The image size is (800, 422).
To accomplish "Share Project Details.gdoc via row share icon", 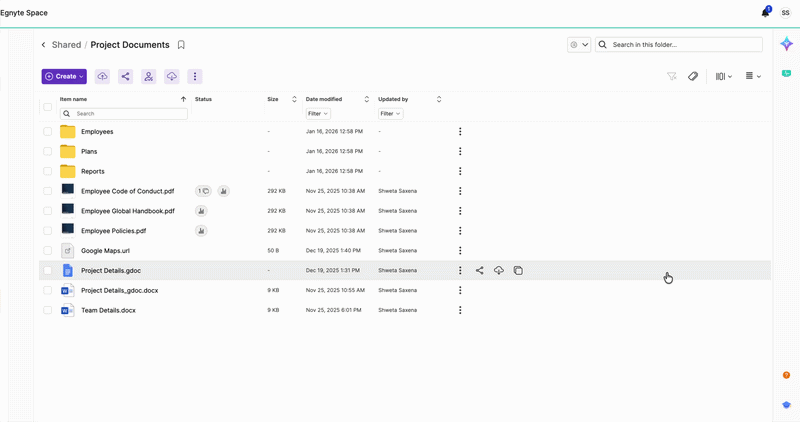I will pos(480,270).
